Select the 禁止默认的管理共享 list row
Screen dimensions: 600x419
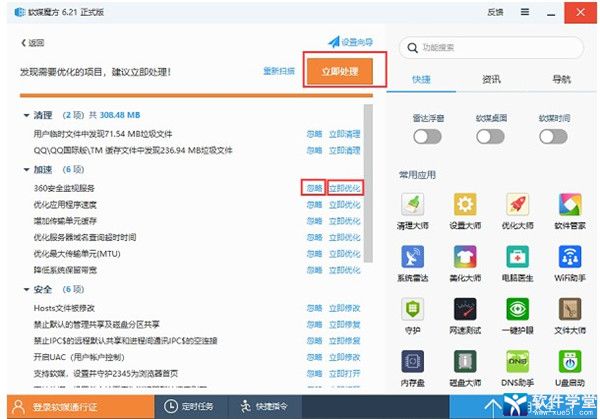point(197,325)
